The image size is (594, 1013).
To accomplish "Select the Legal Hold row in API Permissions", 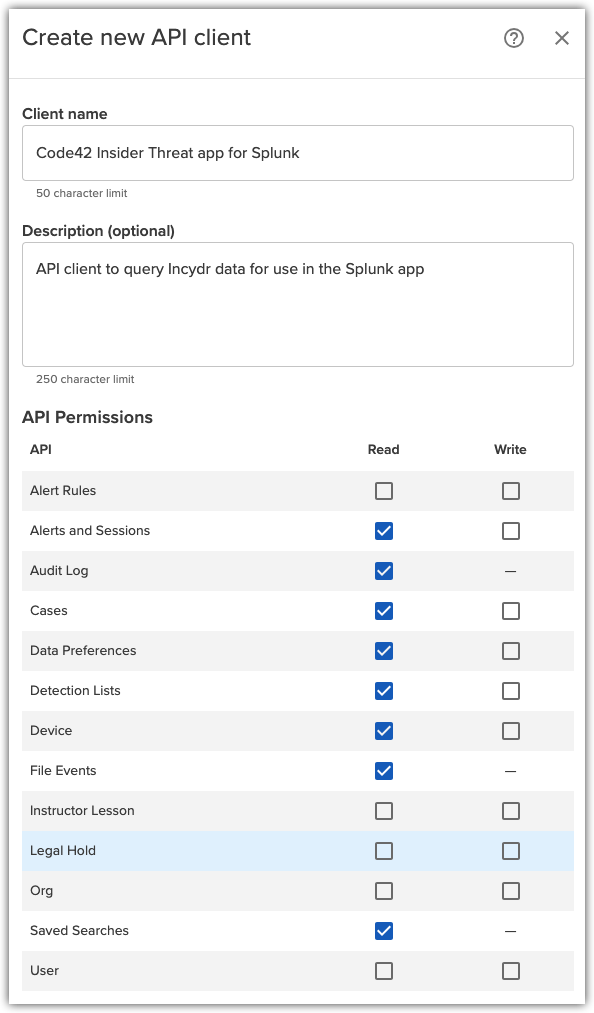I will (150, 850).
